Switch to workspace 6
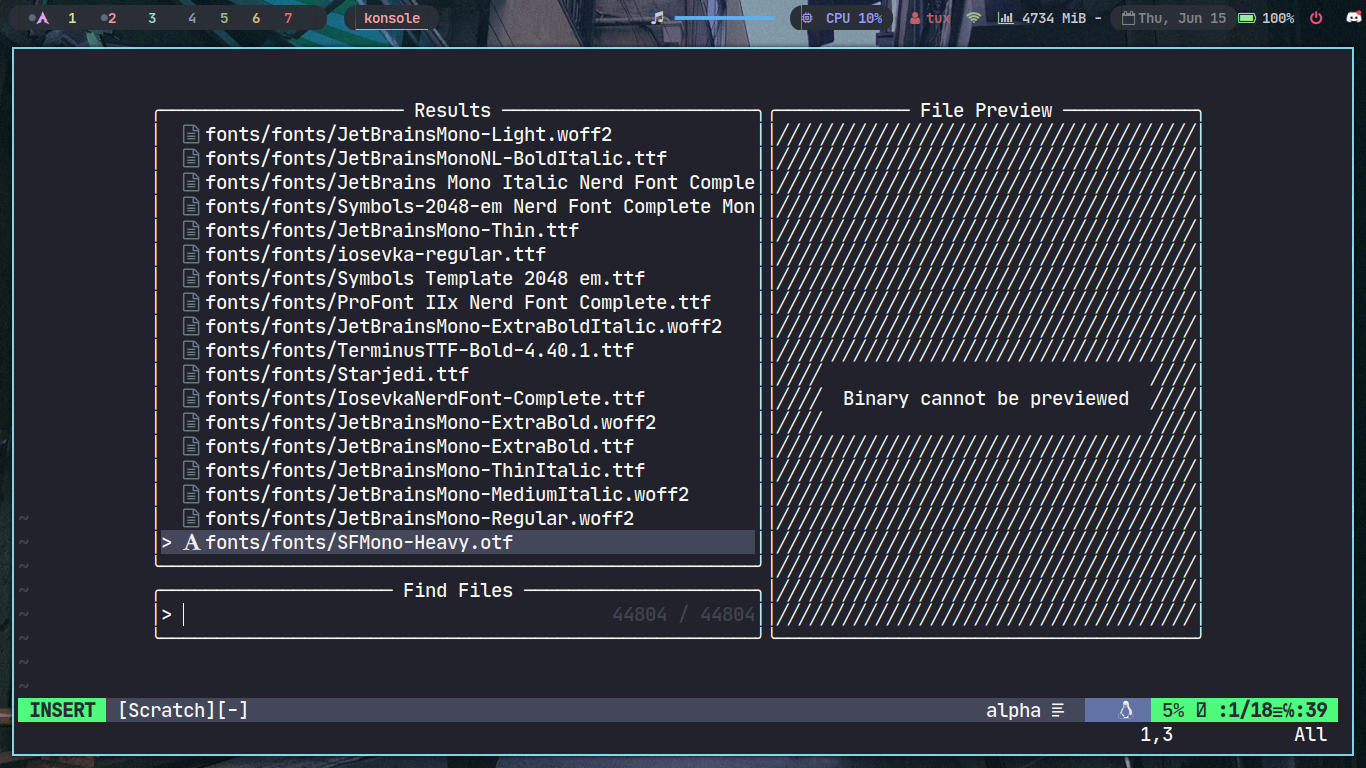 (256, 18)
